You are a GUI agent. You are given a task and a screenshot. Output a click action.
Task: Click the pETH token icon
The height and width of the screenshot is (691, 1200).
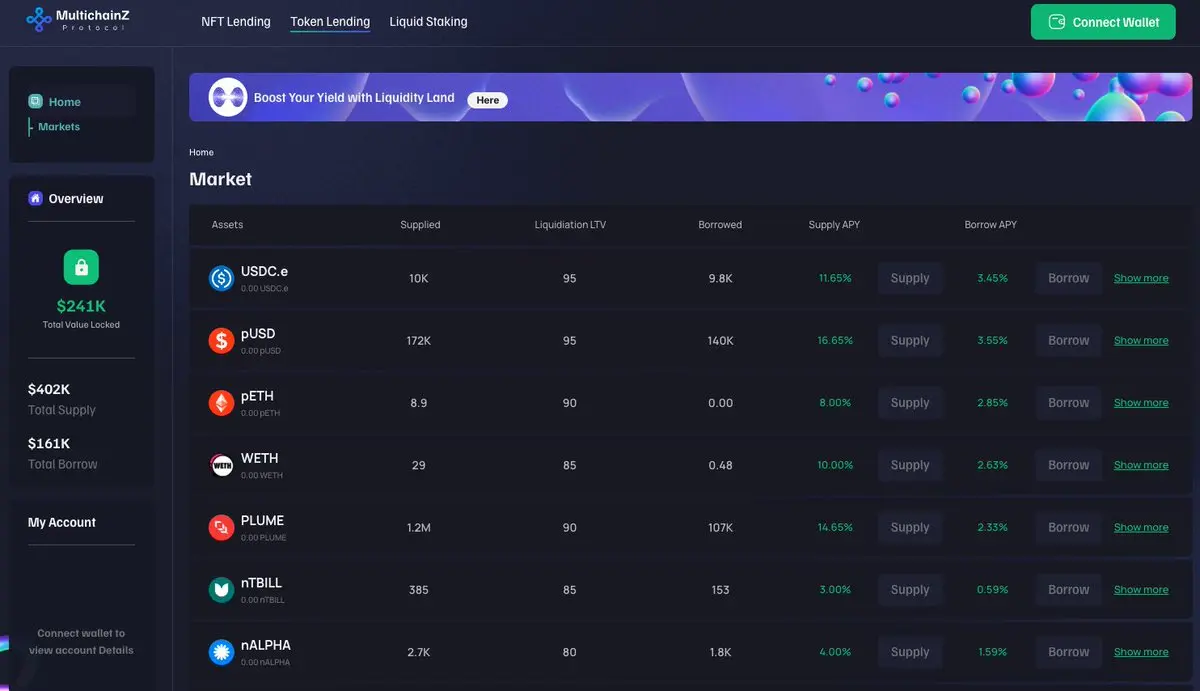[x=221, y=403]
